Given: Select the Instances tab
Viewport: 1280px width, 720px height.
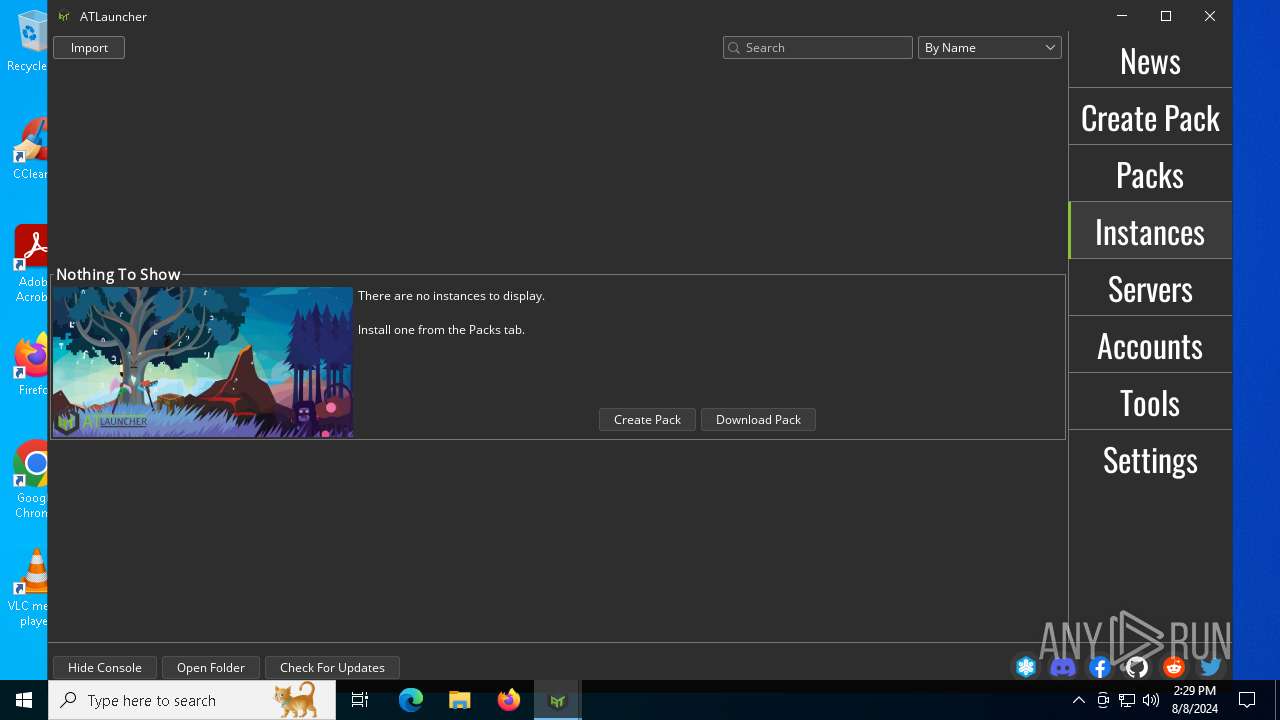Looking at the screenshot, I should [1150, 231].
